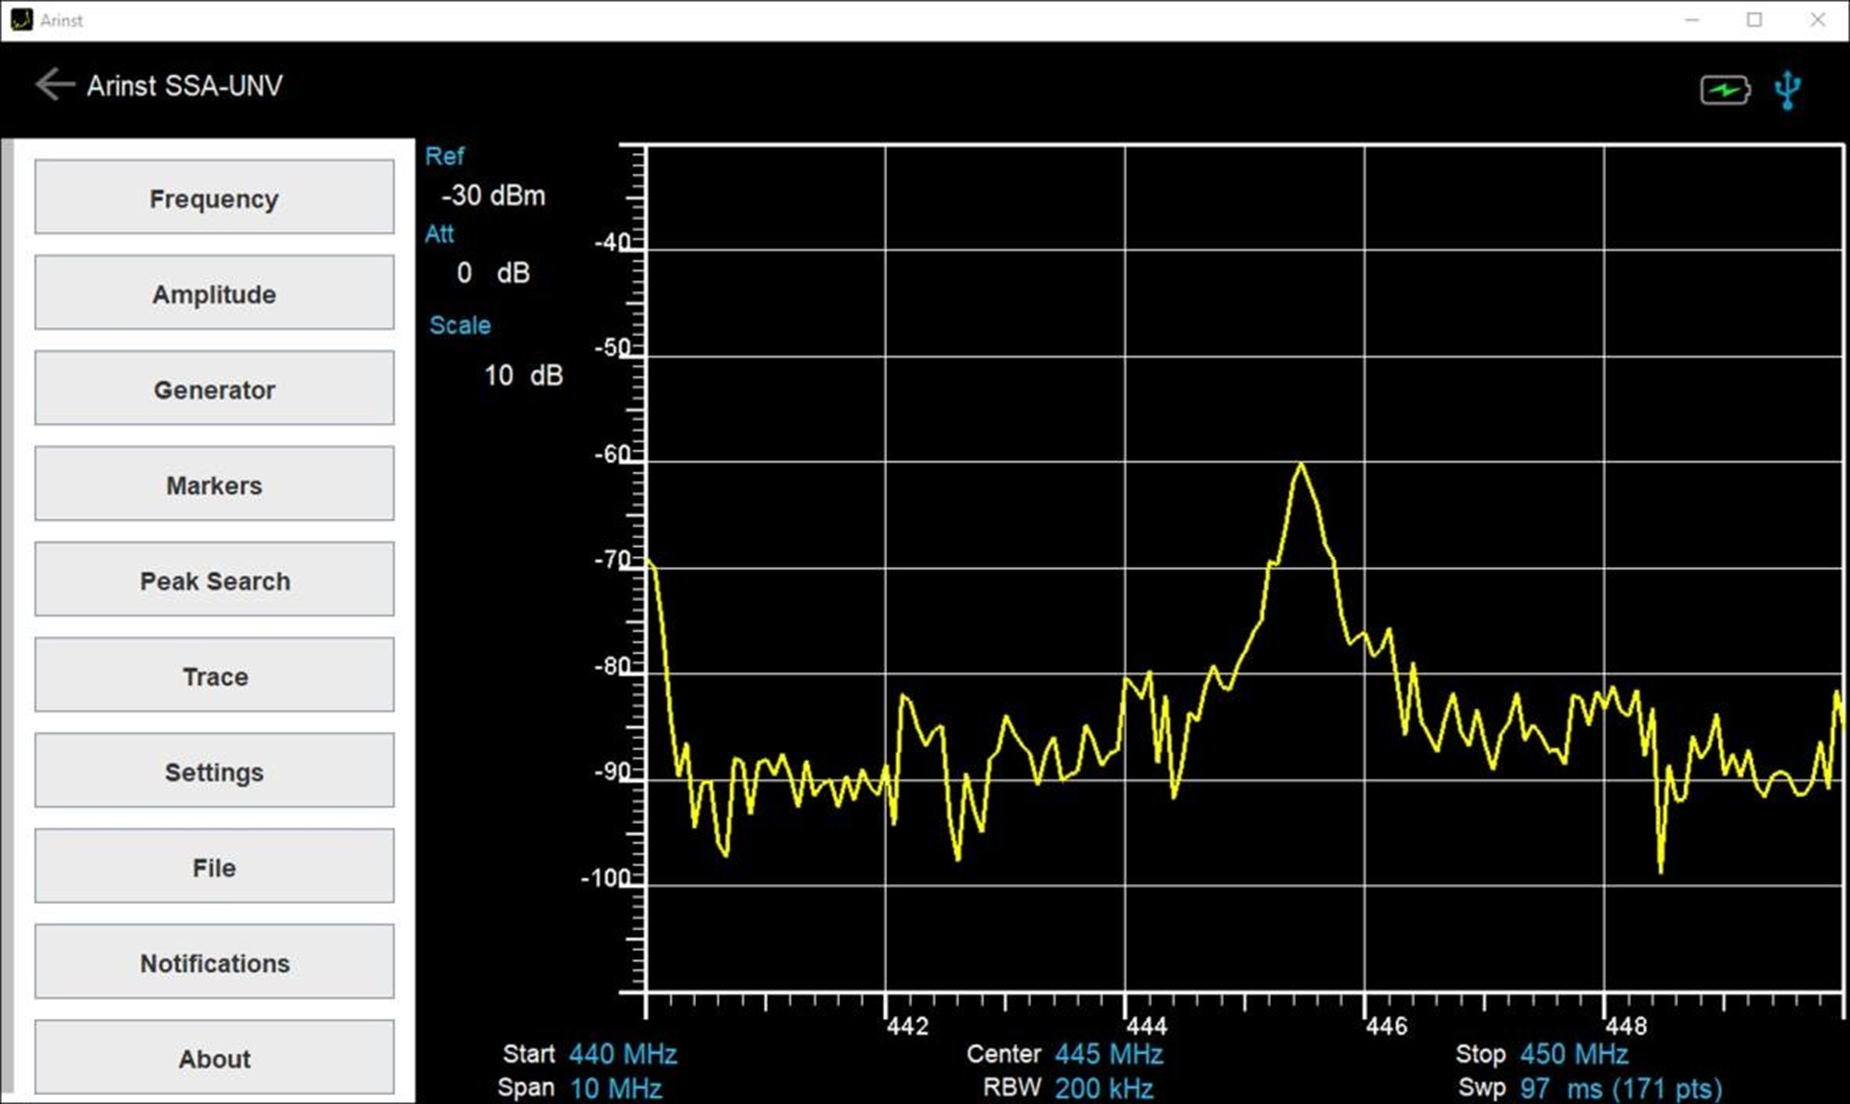1850x1104 pixels.
Task: Open the Settings menu
Action: (x=214, y=771)
